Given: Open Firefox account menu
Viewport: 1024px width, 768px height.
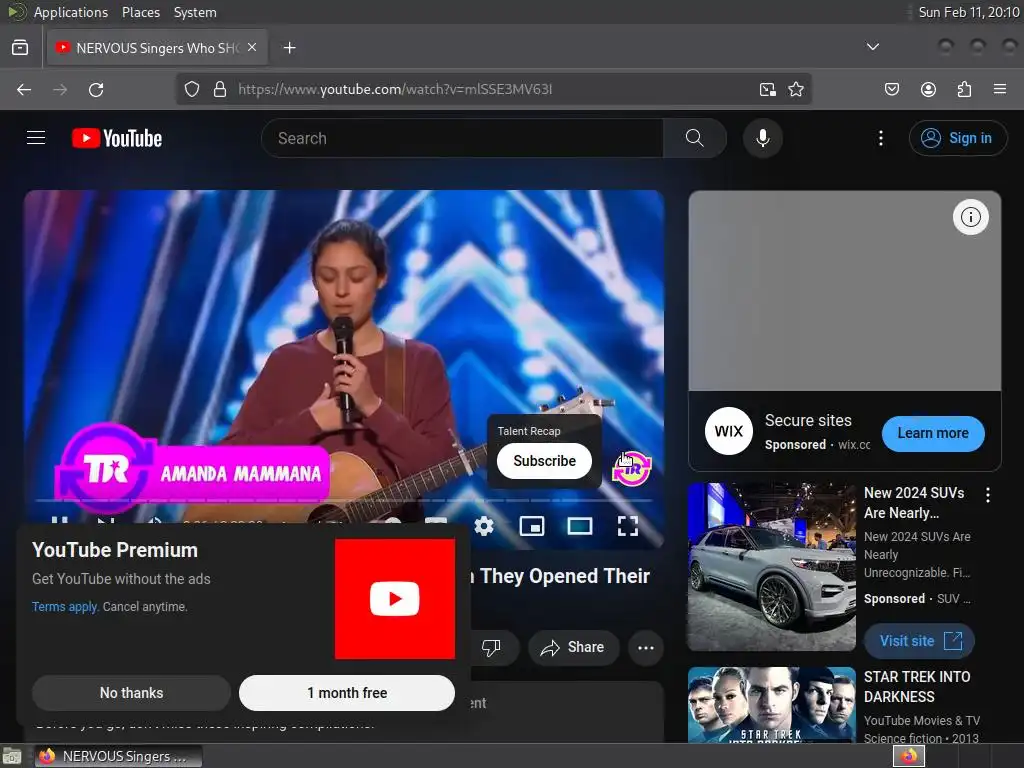Looking at the screenshot, I should (x=928, y=89).
